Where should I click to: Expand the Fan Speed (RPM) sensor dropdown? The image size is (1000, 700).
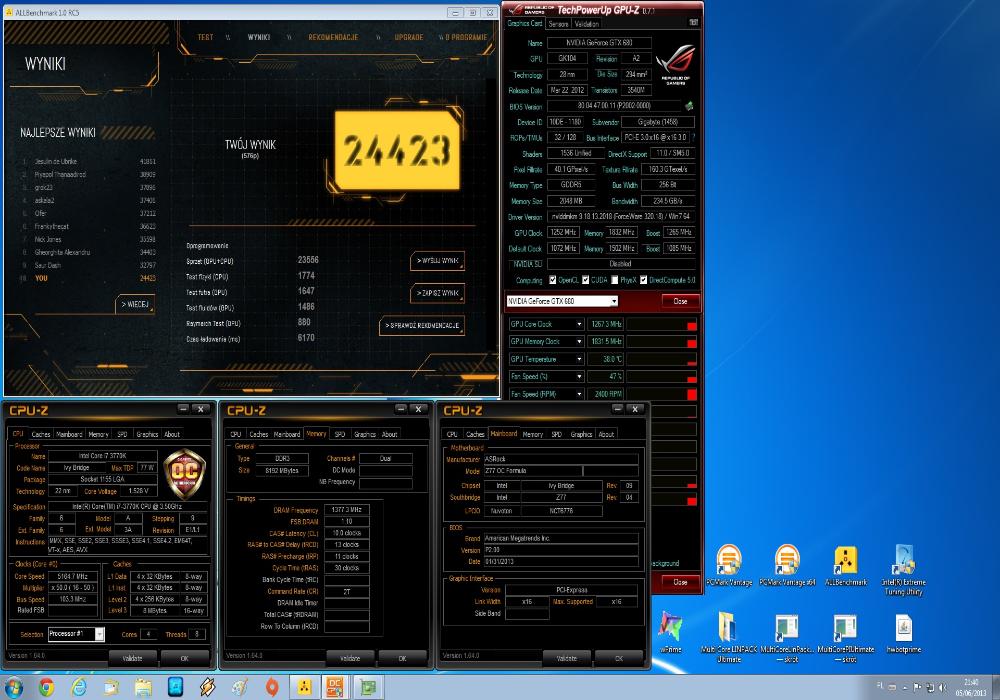point(579,394)
